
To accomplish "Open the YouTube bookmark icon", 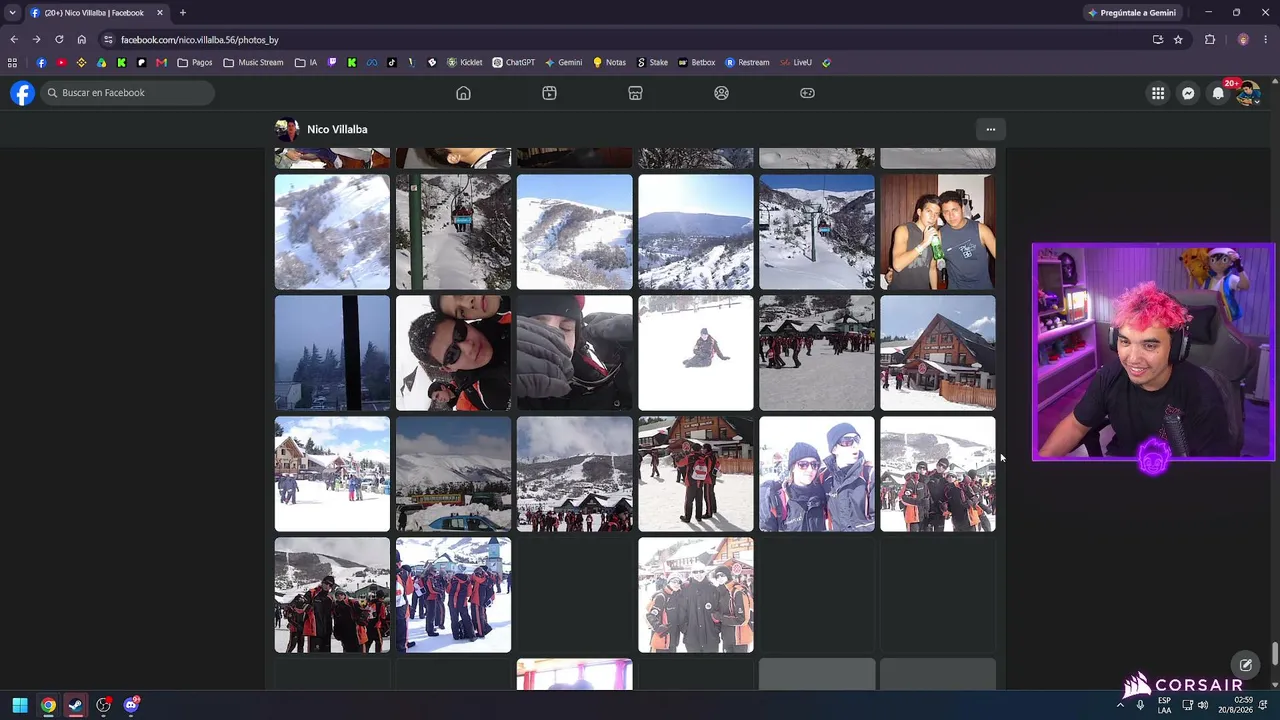I will 61,62.
